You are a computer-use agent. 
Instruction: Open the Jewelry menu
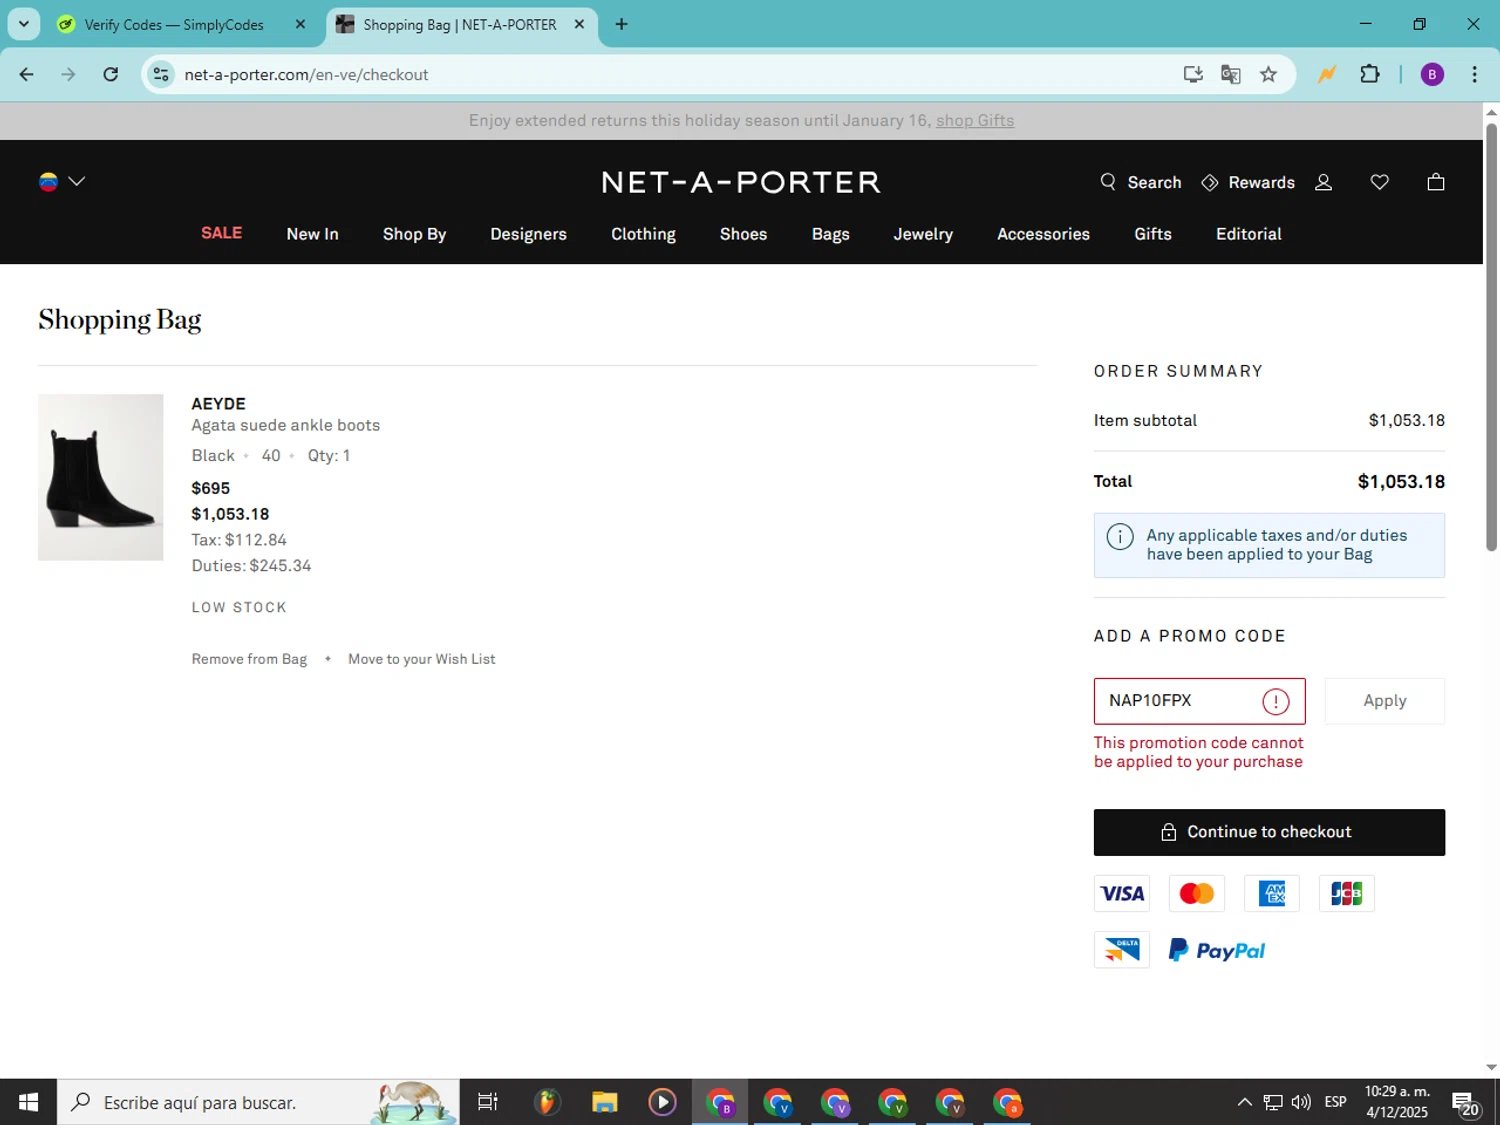(923, 234)
